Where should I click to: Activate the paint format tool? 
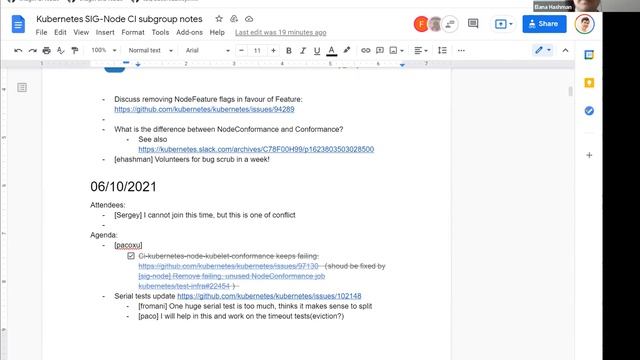[75, 51]
